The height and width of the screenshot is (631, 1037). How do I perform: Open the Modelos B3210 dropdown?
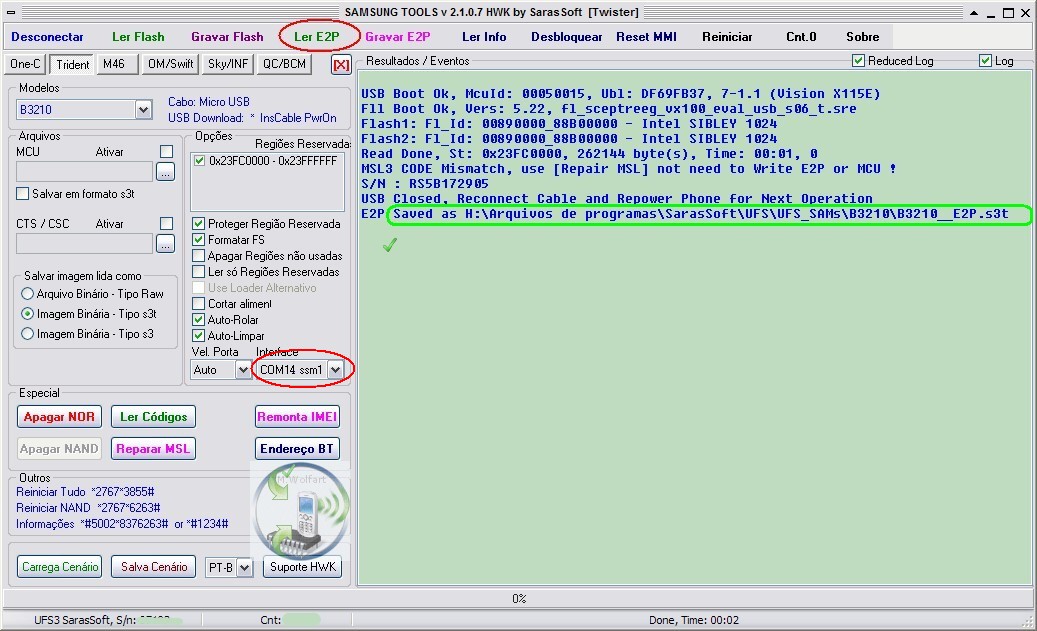click(143, 109)
